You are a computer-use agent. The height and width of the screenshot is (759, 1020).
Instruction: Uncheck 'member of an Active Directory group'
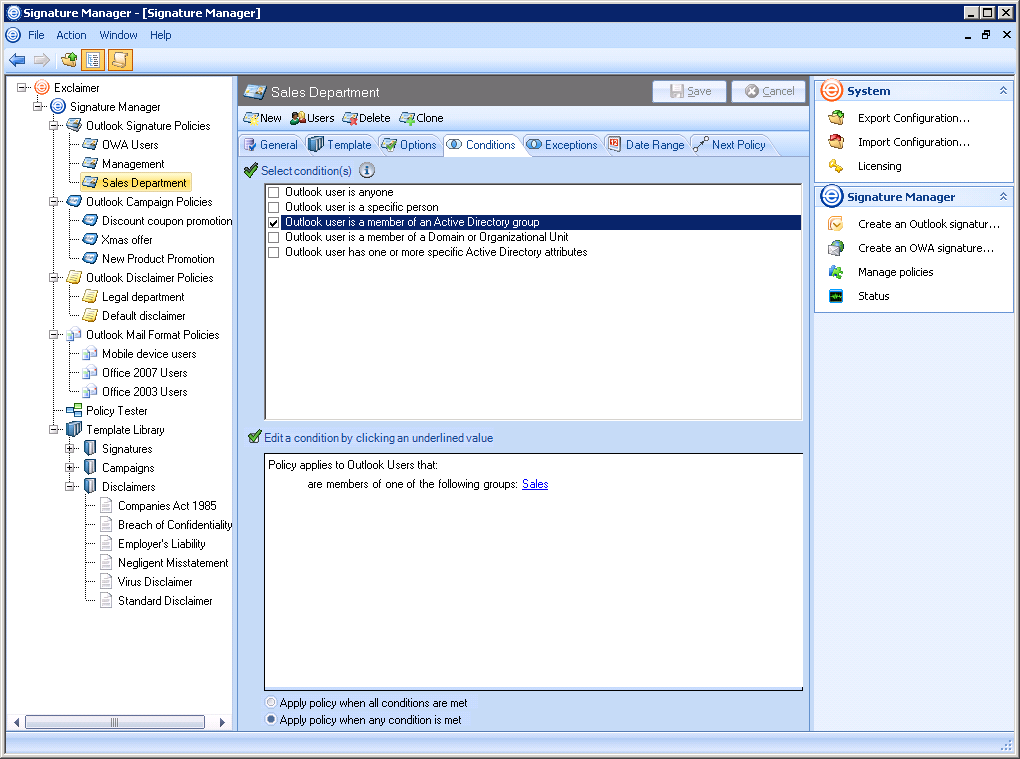(274, 222)
